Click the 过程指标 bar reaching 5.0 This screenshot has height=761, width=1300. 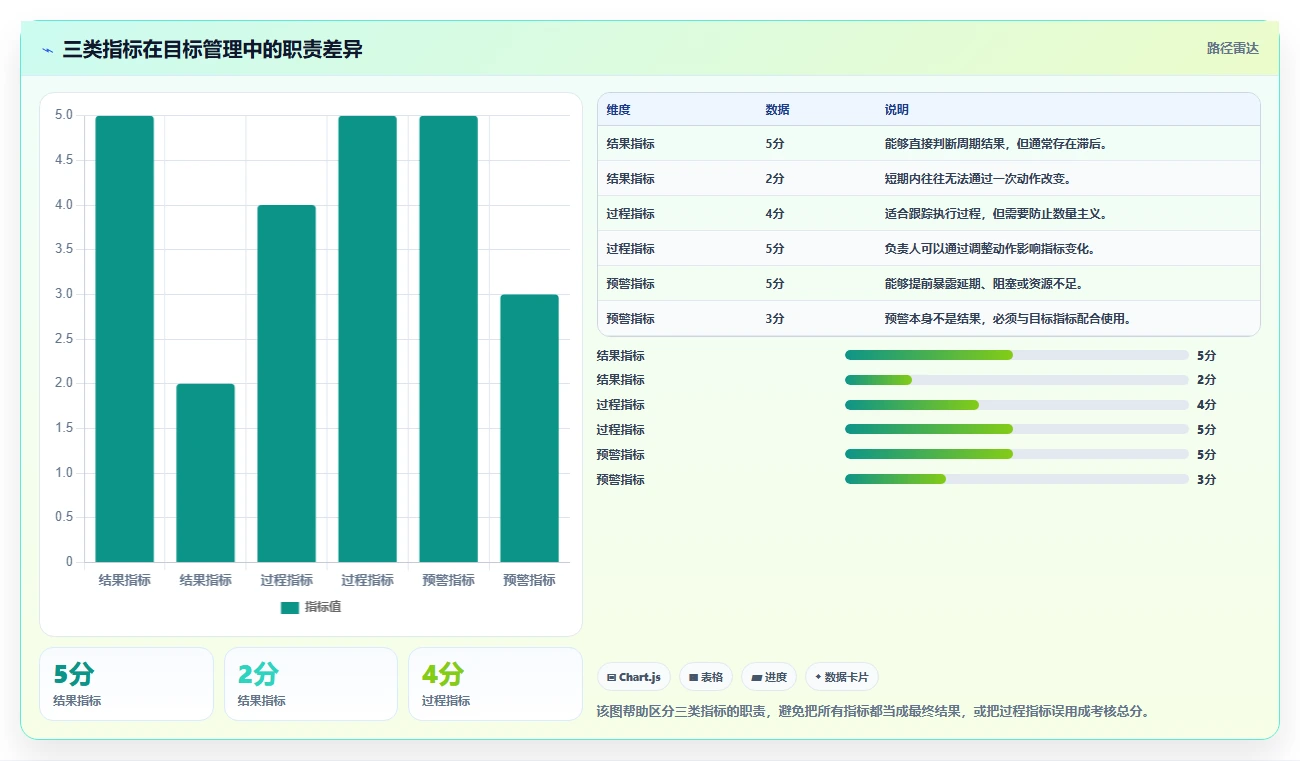pos(367,339)
